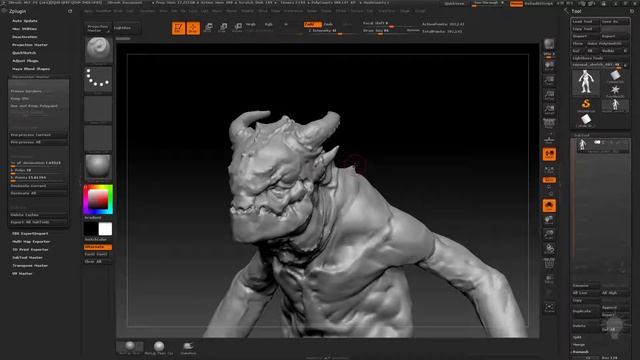This screenshot has height=360, width=640.
Task: Toggle visibility of the figure subtool
Action: [597, 142]
